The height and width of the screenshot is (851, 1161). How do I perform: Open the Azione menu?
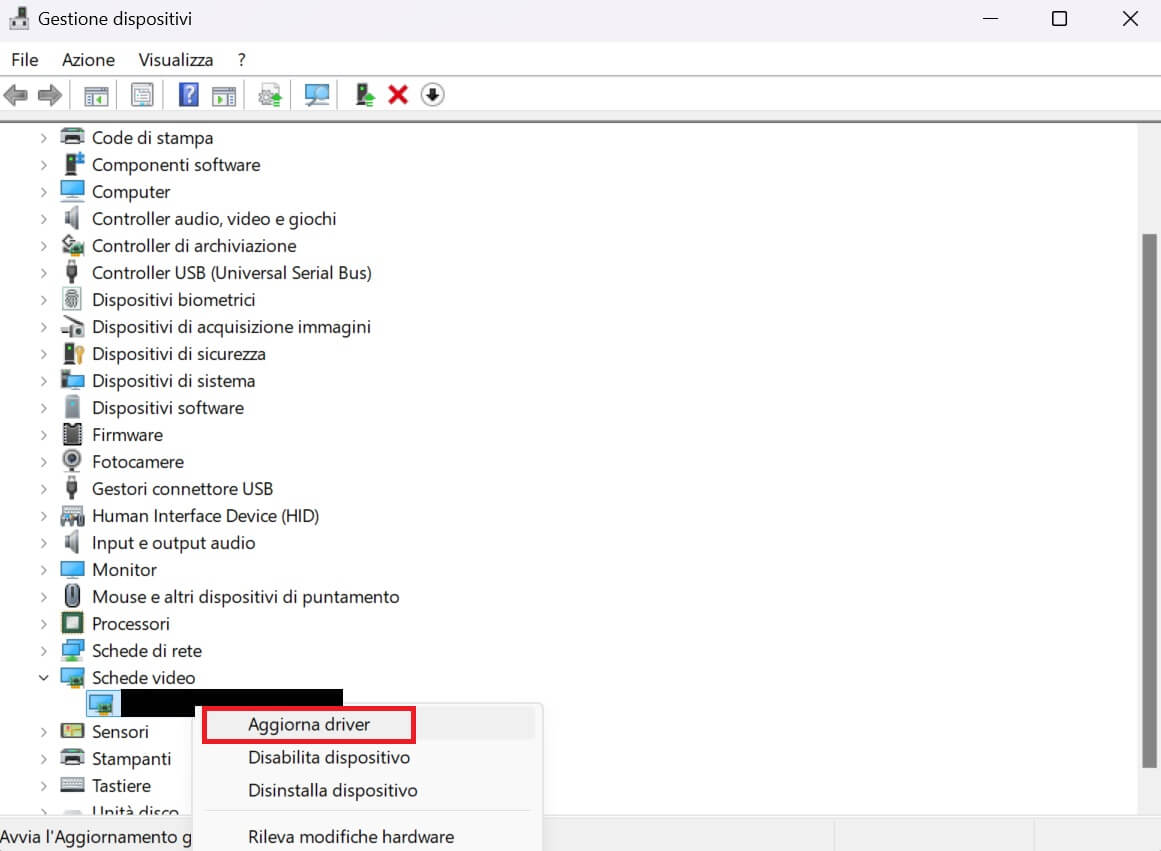88,59
